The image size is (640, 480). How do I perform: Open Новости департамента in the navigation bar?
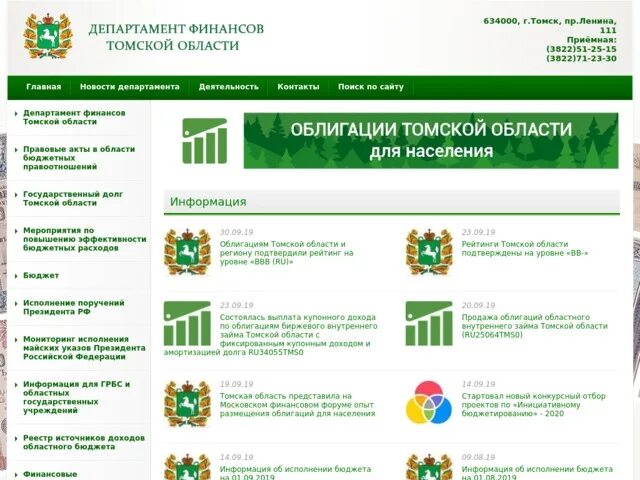130,87
